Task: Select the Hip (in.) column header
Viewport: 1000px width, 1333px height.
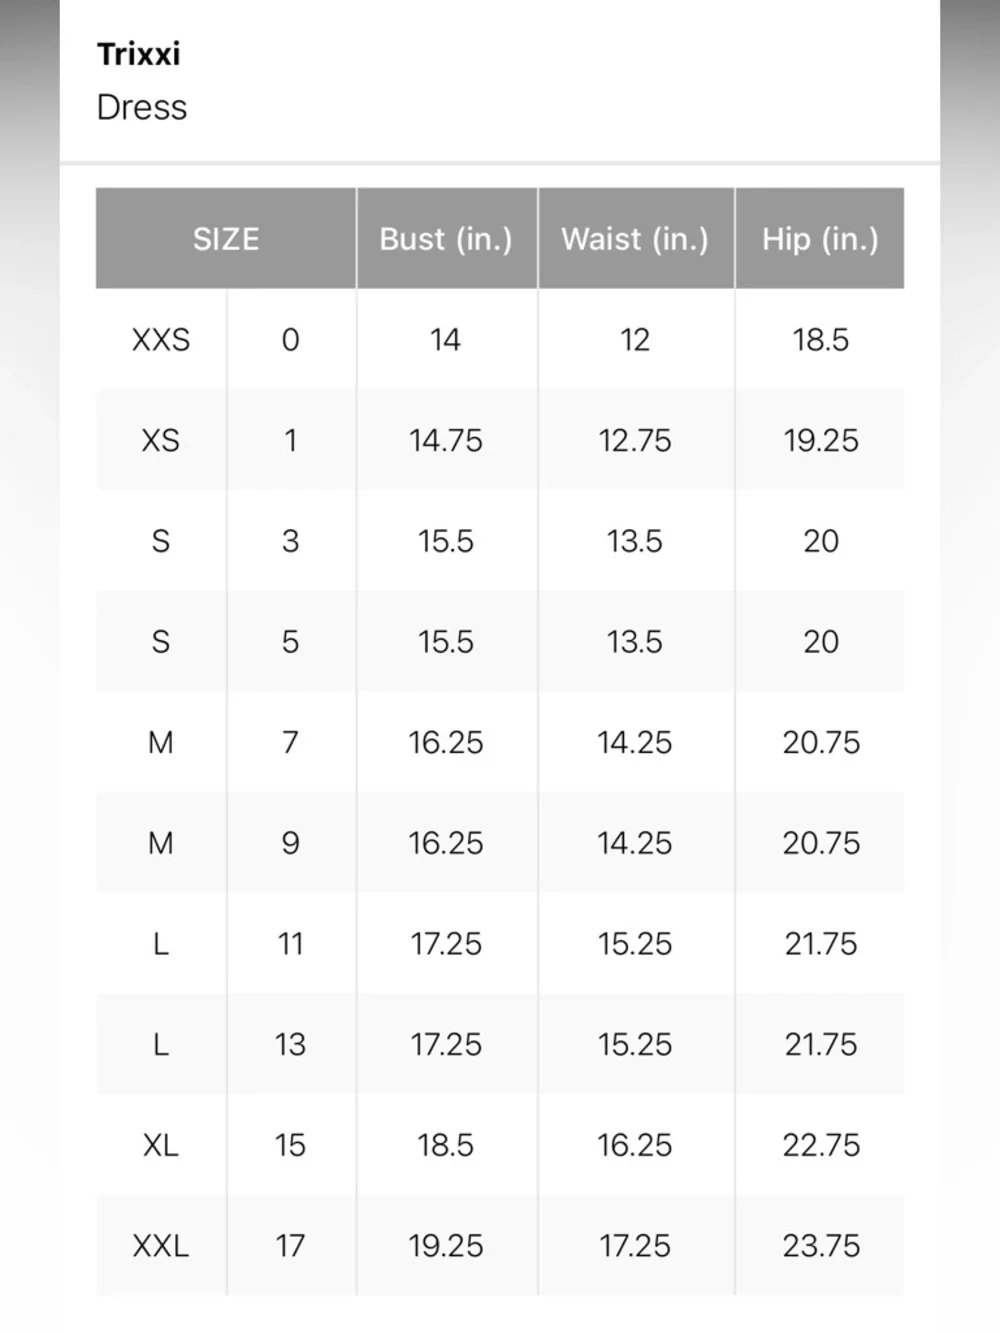Action: [x=820, y=239]
